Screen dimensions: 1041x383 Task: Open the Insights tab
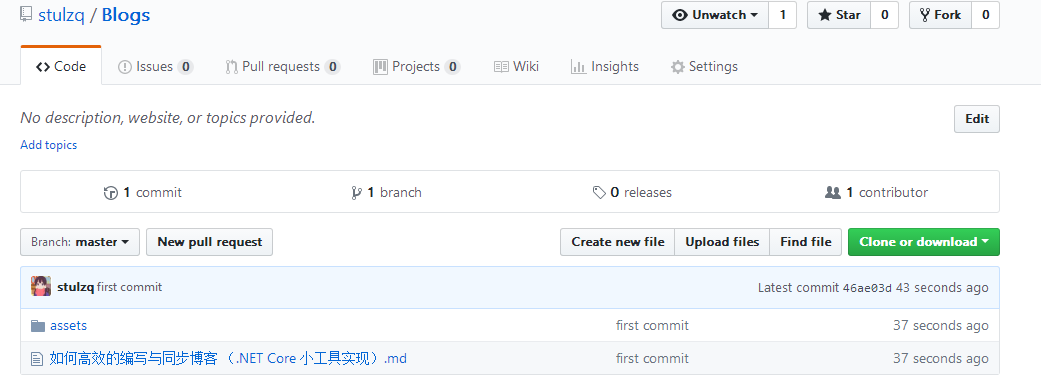coord(605,66)
